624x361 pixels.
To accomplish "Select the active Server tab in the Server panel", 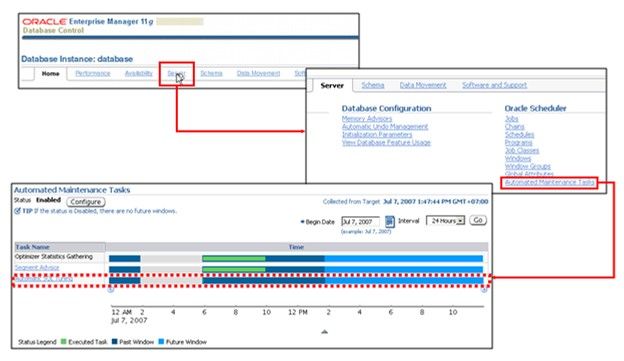I will point(332,85).
